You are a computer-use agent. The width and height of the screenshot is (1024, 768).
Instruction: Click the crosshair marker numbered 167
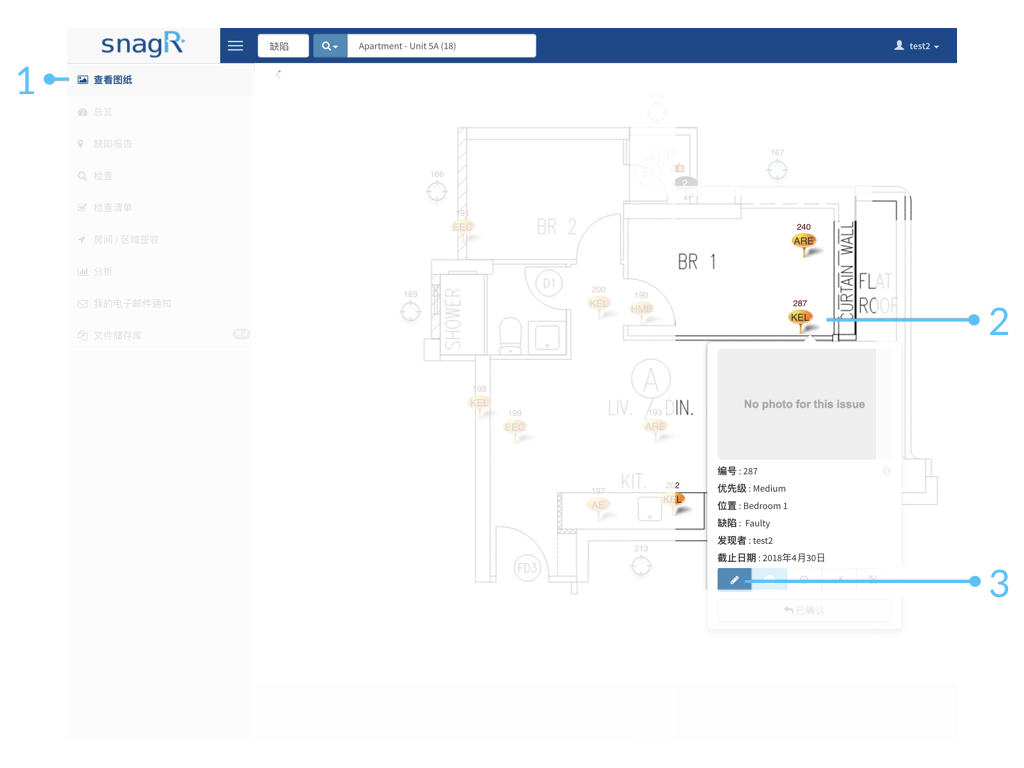[777, 170]
